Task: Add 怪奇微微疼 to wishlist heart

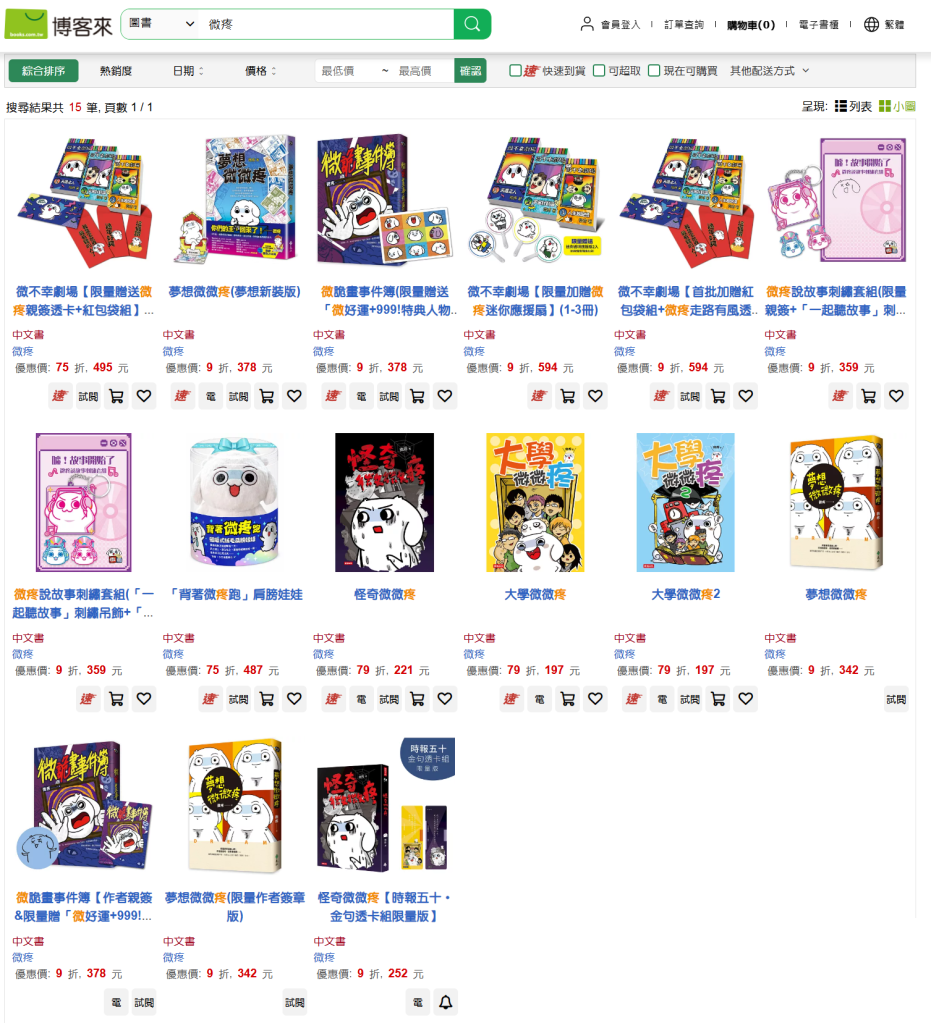Action: 445,699
